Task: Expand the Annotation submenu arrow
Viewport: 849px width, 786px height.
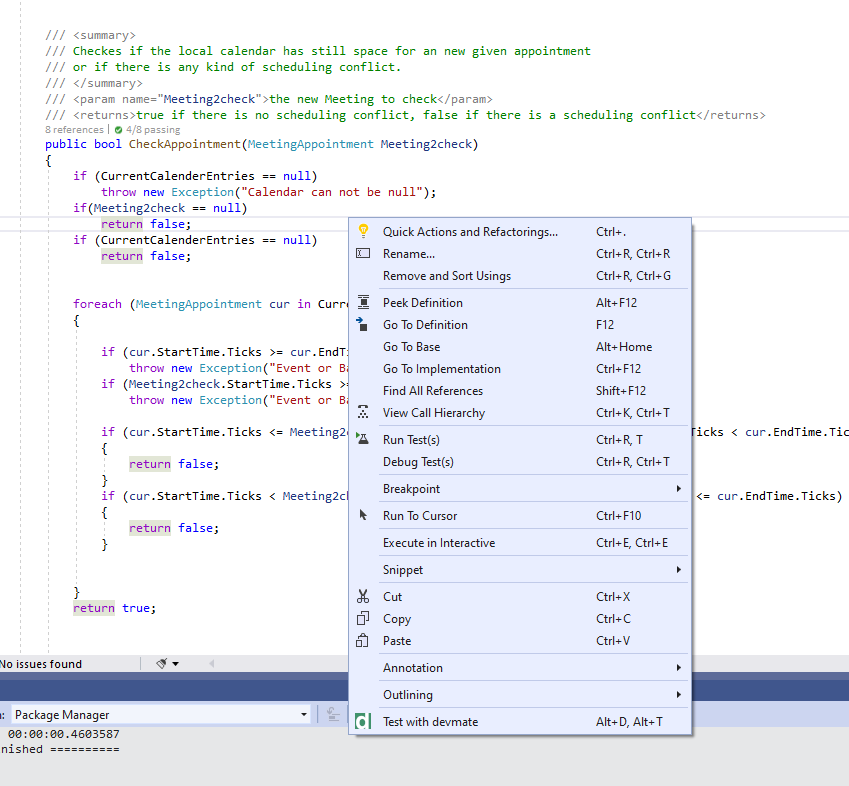Action: point(678,667)
